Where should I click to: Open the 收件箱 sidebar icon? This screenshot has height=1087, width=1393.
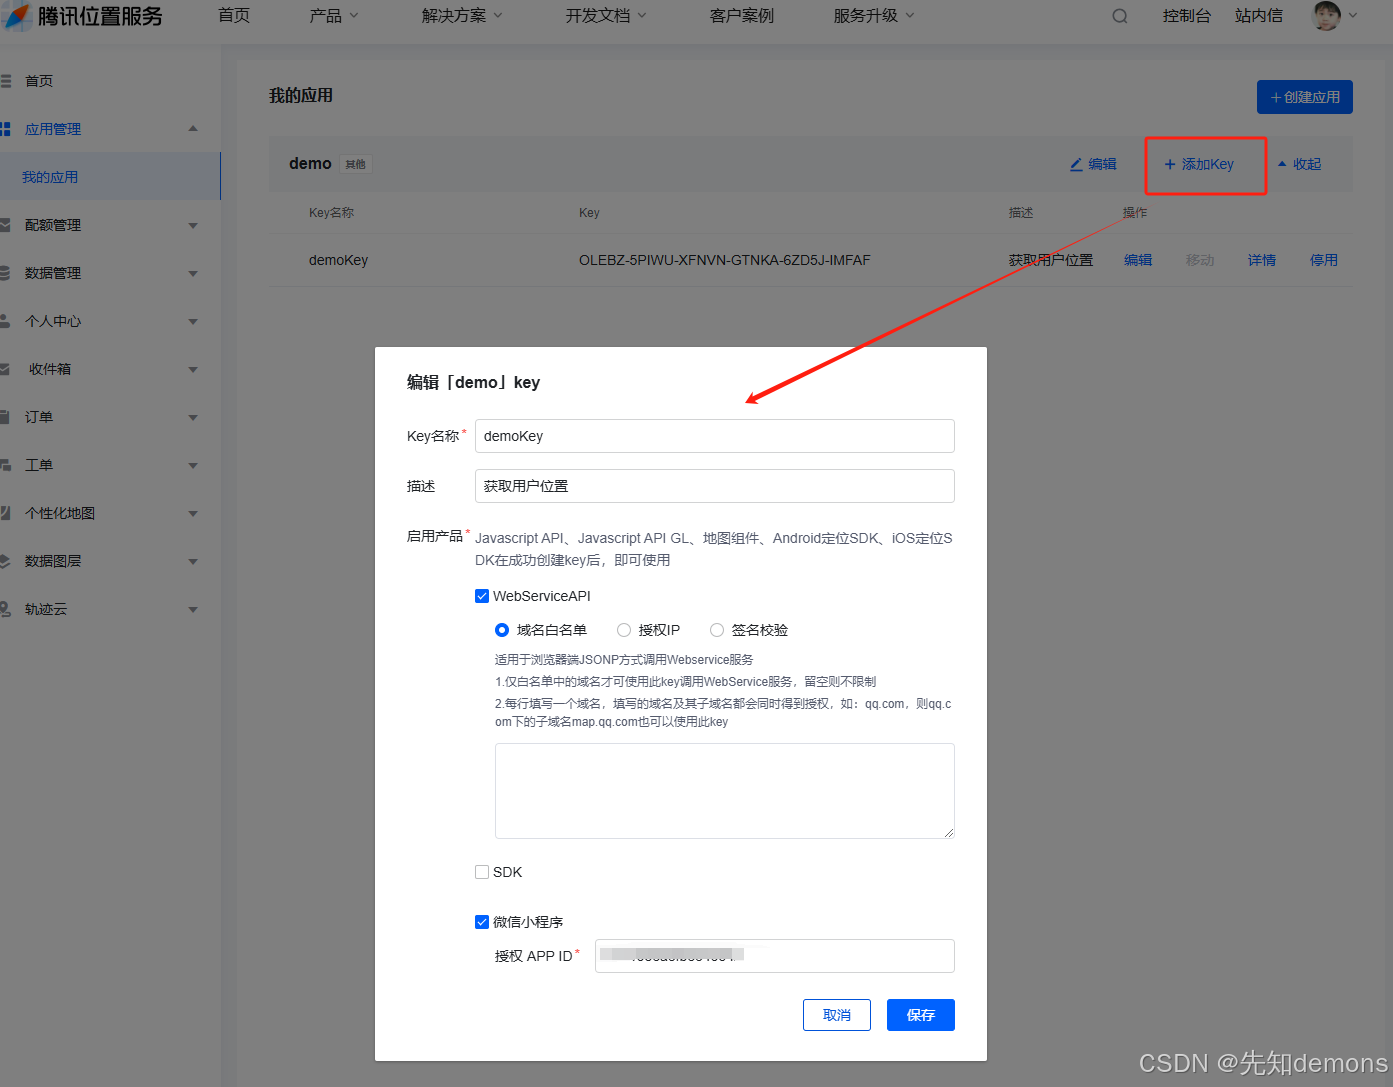click(x=10, y=368)
